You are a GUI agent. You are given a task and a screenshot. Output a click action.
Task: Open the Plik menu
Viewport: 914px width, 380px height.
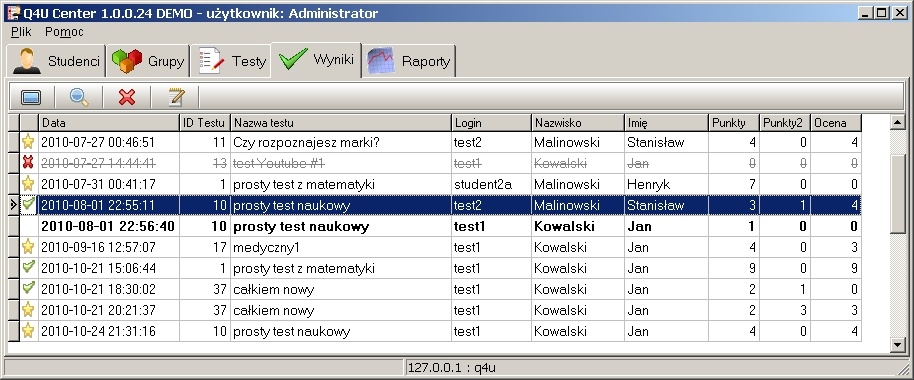pyautogui.click(x=21, y=32)
